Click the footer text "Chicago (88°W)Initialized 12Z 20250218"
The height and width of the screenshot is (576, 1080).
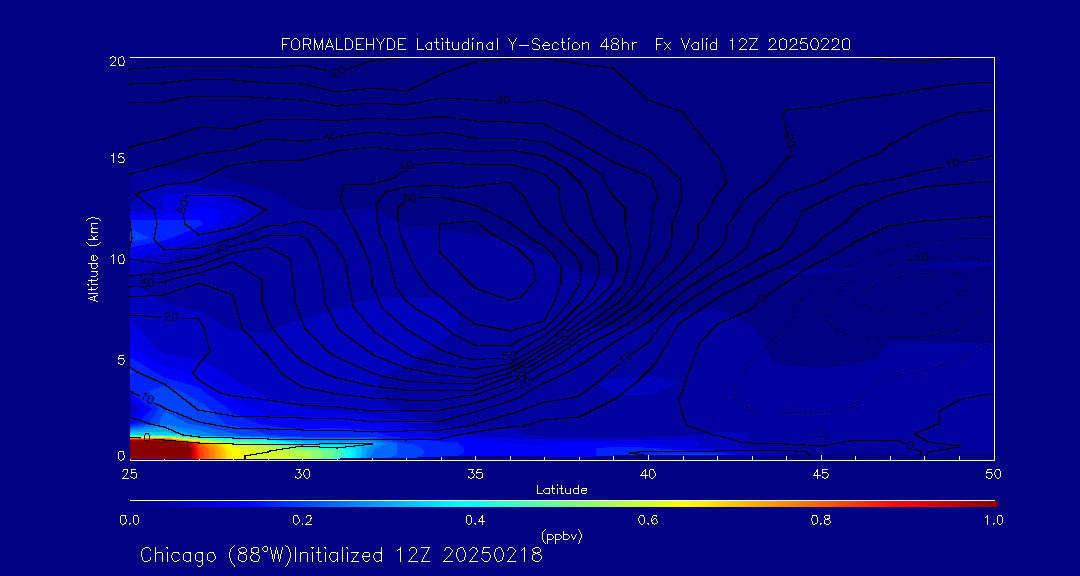[x=341, y=555]
